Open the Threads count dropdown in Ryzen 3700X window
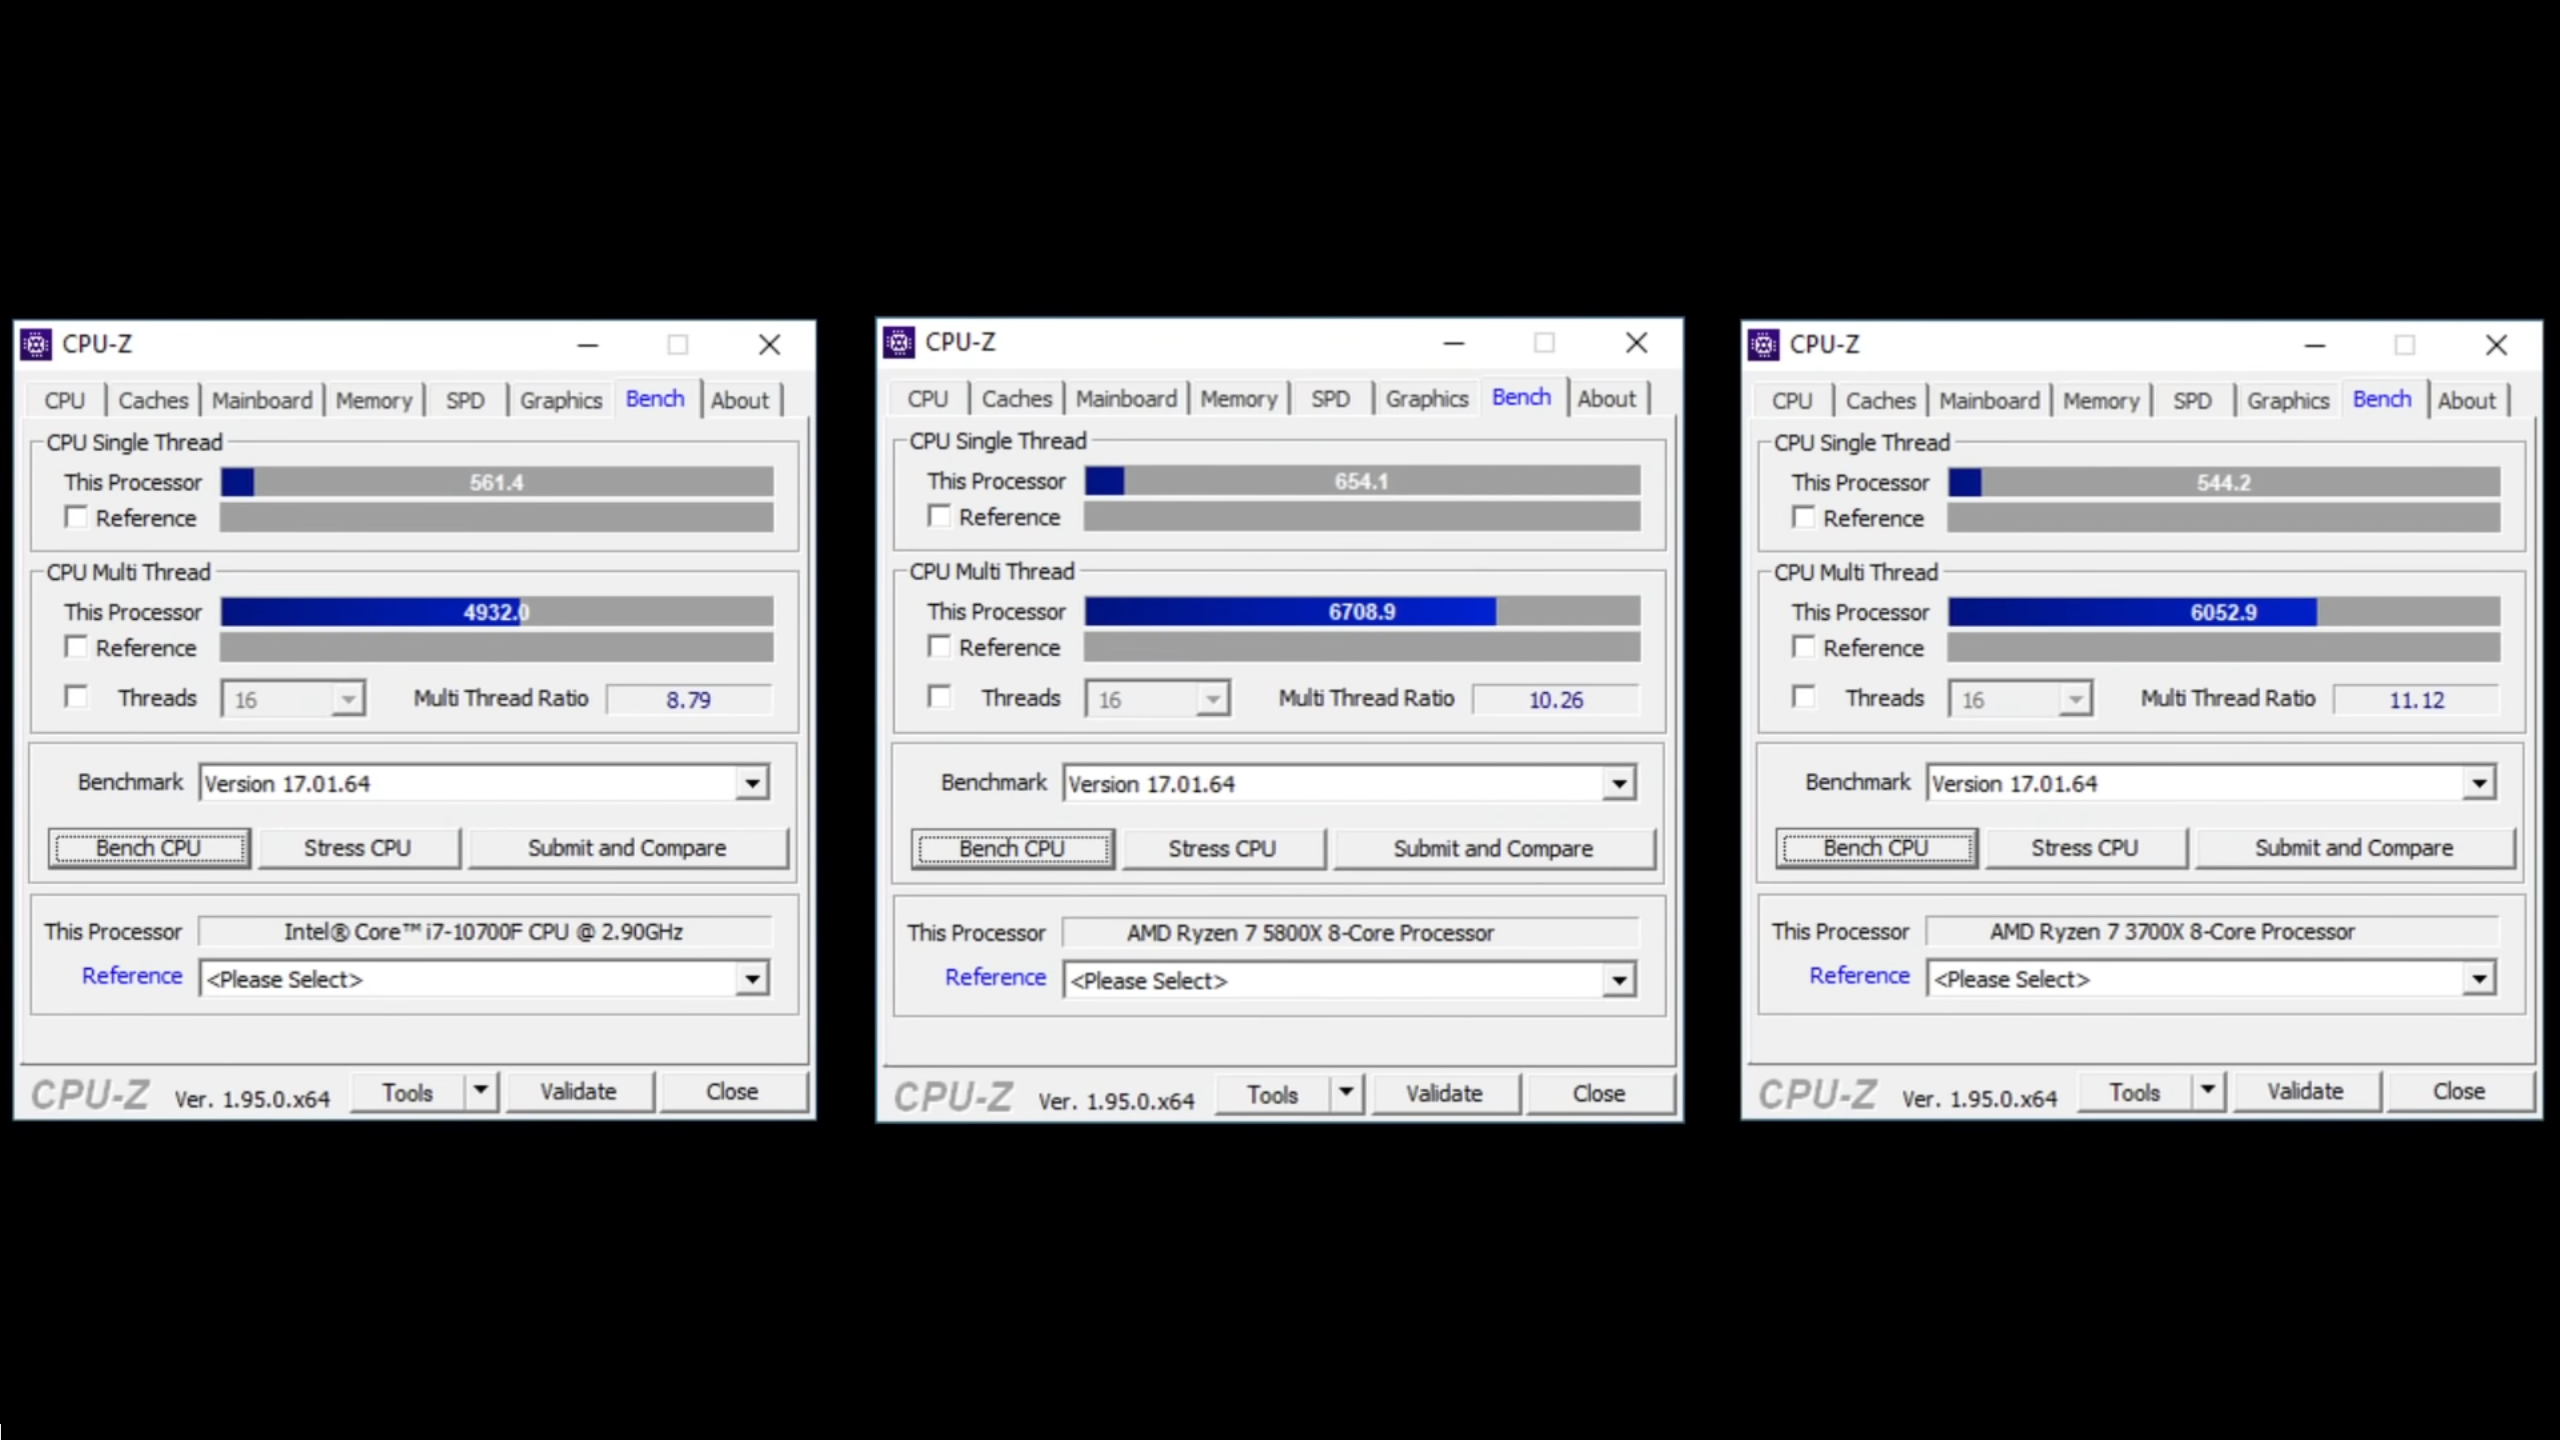Viewport: 2560px width, 1440px height. tap(2075, 699)
